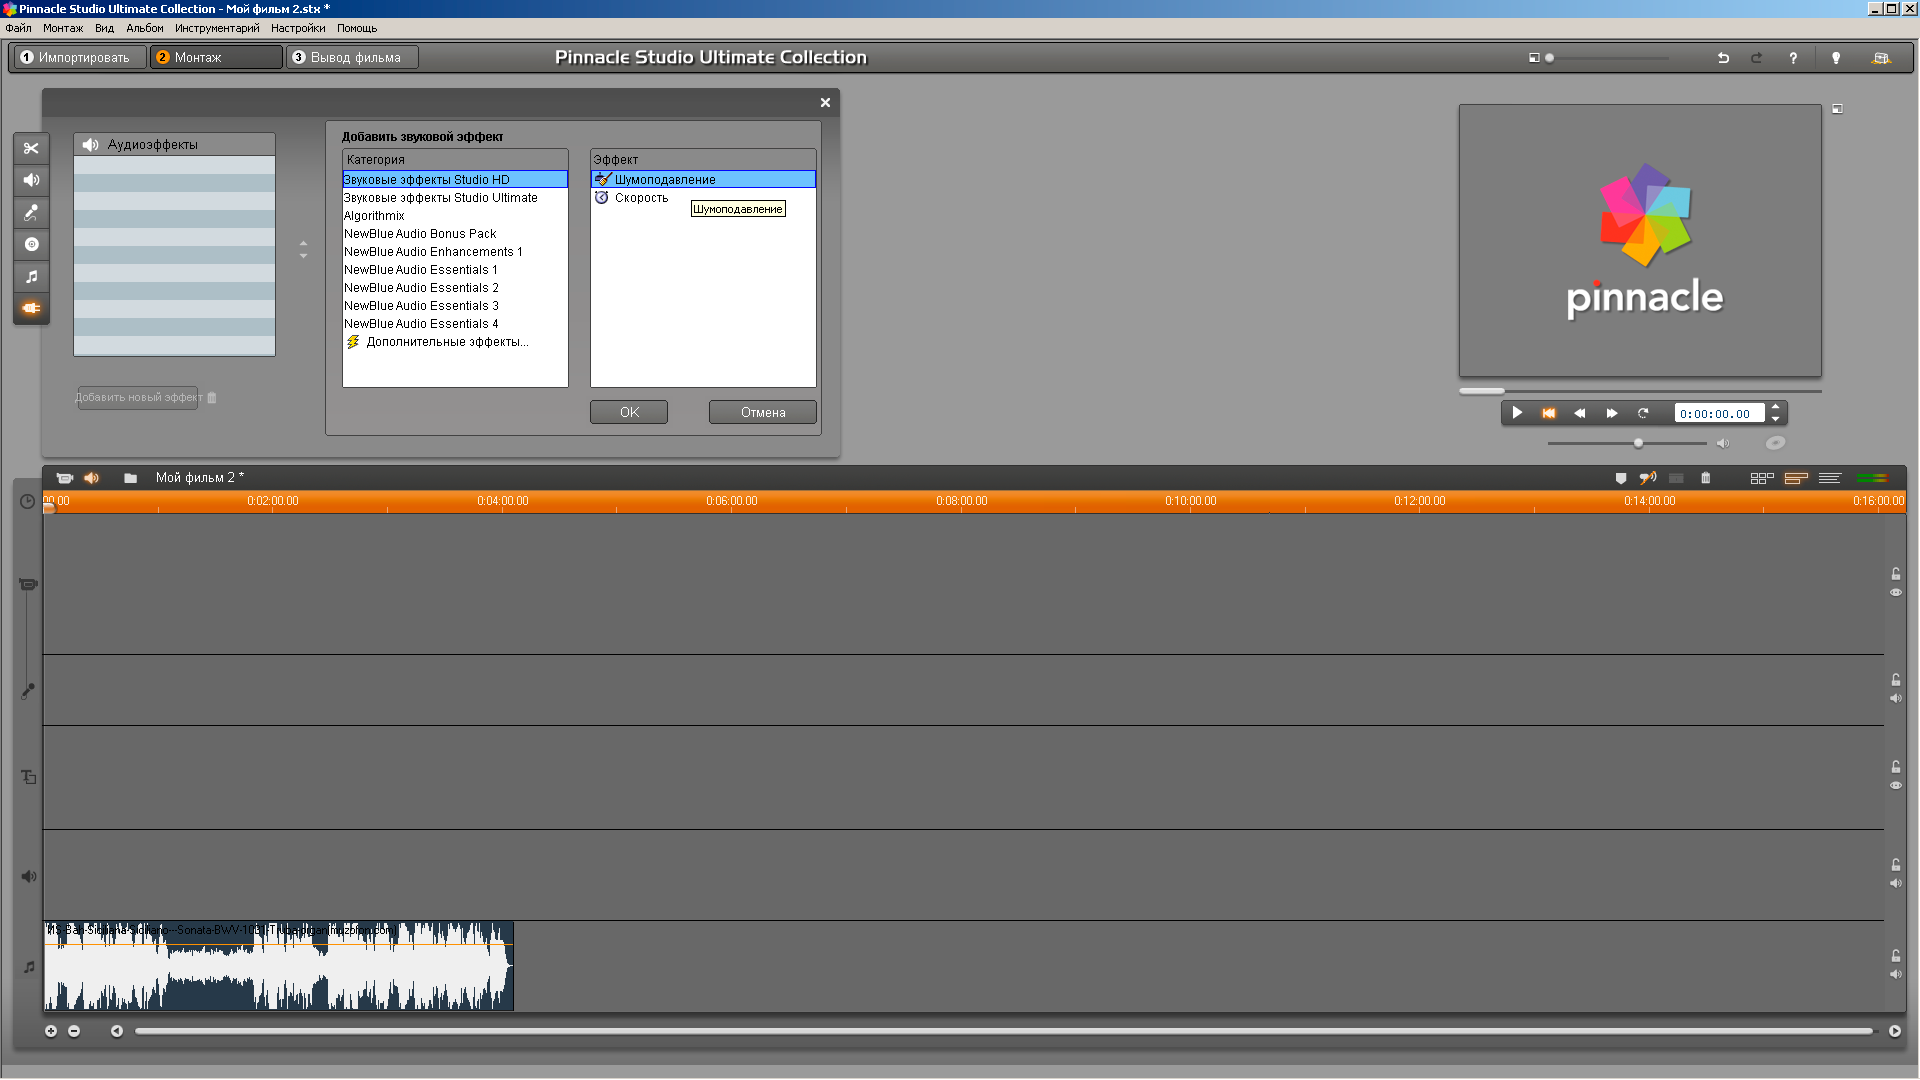Open the CD audio import tool
The width and height of the screenshot is (1920, 1080).
click(x=31, y=244)
